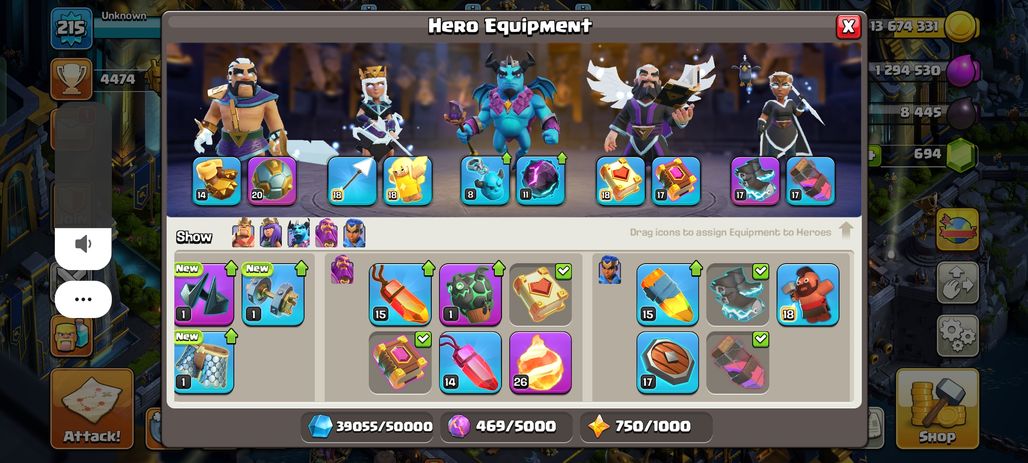Toggle Royal Champion equipment filter
This screenshot has height=463, width=1028.
point(354,233)
